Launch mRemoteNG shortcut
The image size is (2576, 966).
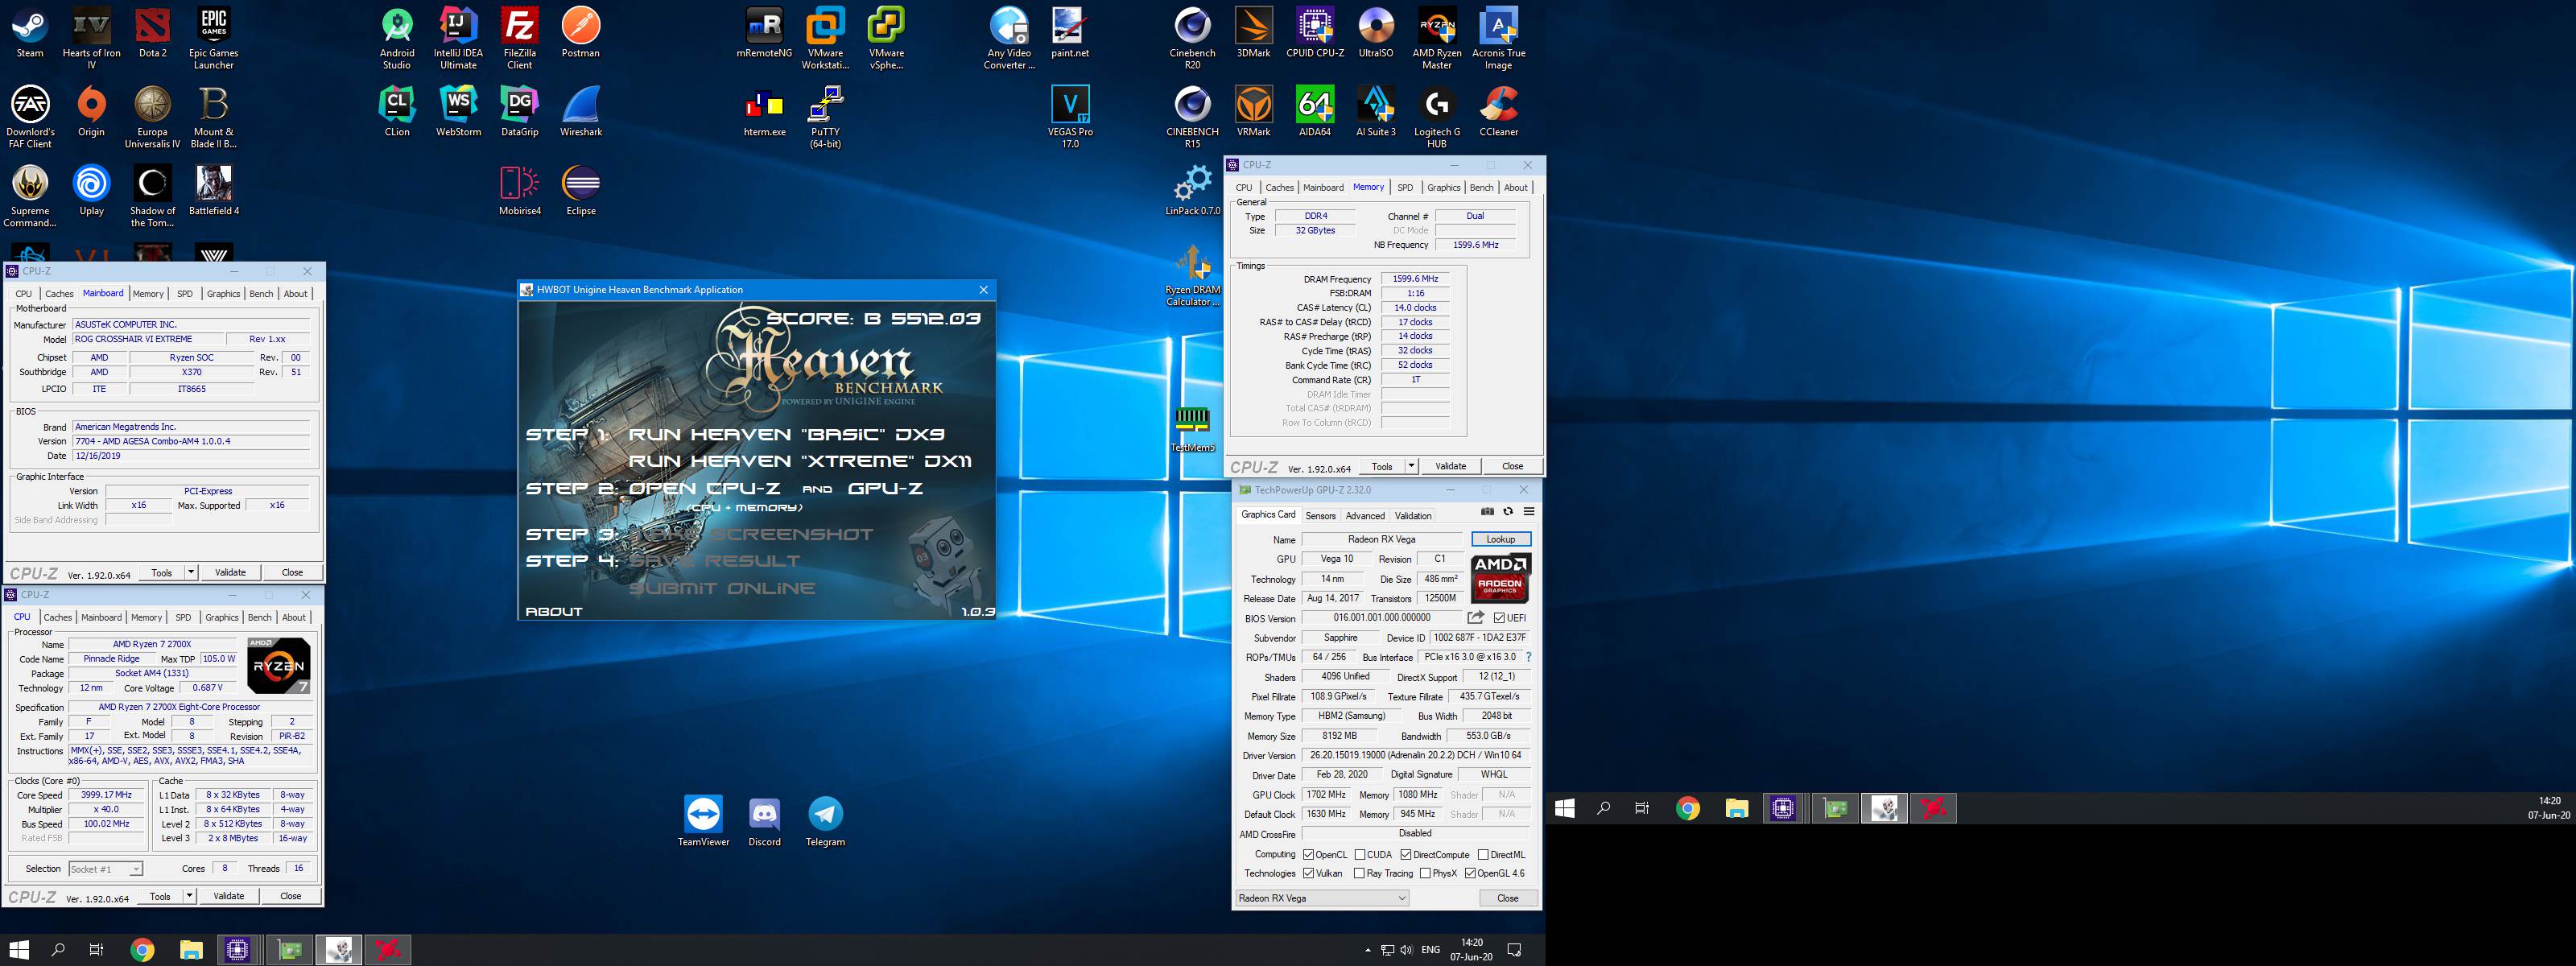pos(764,34)
